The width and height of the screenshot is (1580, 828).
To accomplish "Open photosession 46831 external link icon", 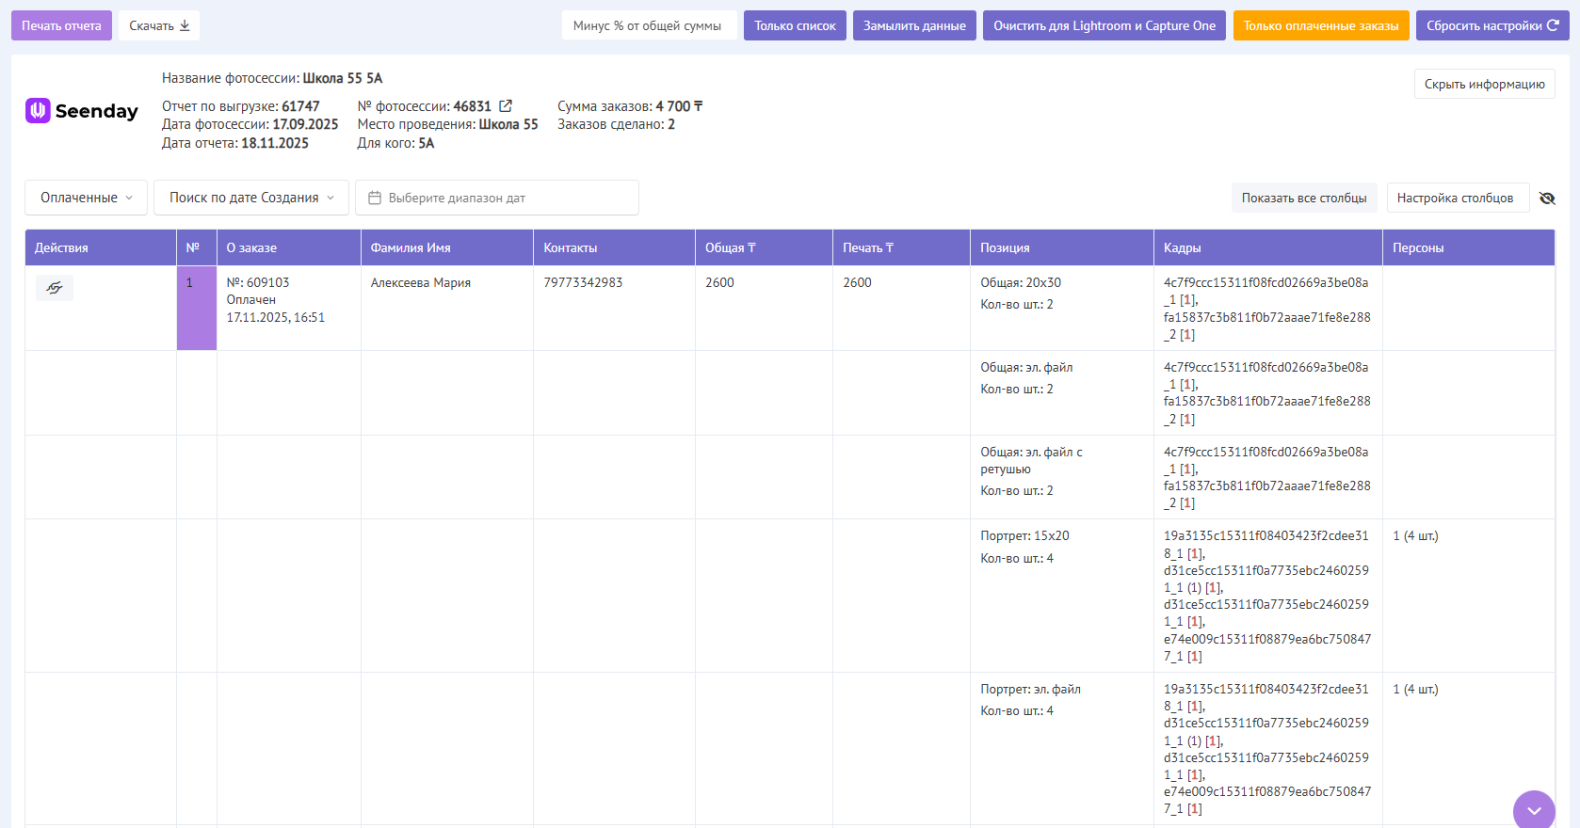I will pos(506,106).
